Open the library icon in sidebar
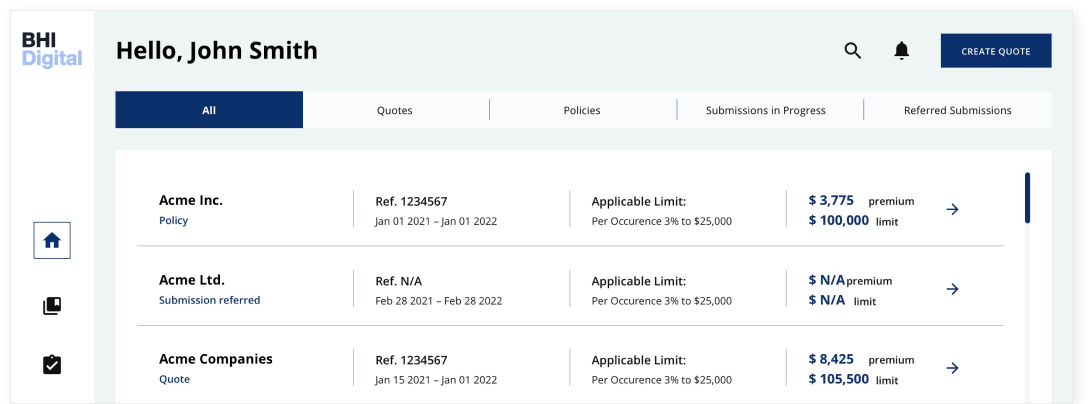 [x=52, y=306]
